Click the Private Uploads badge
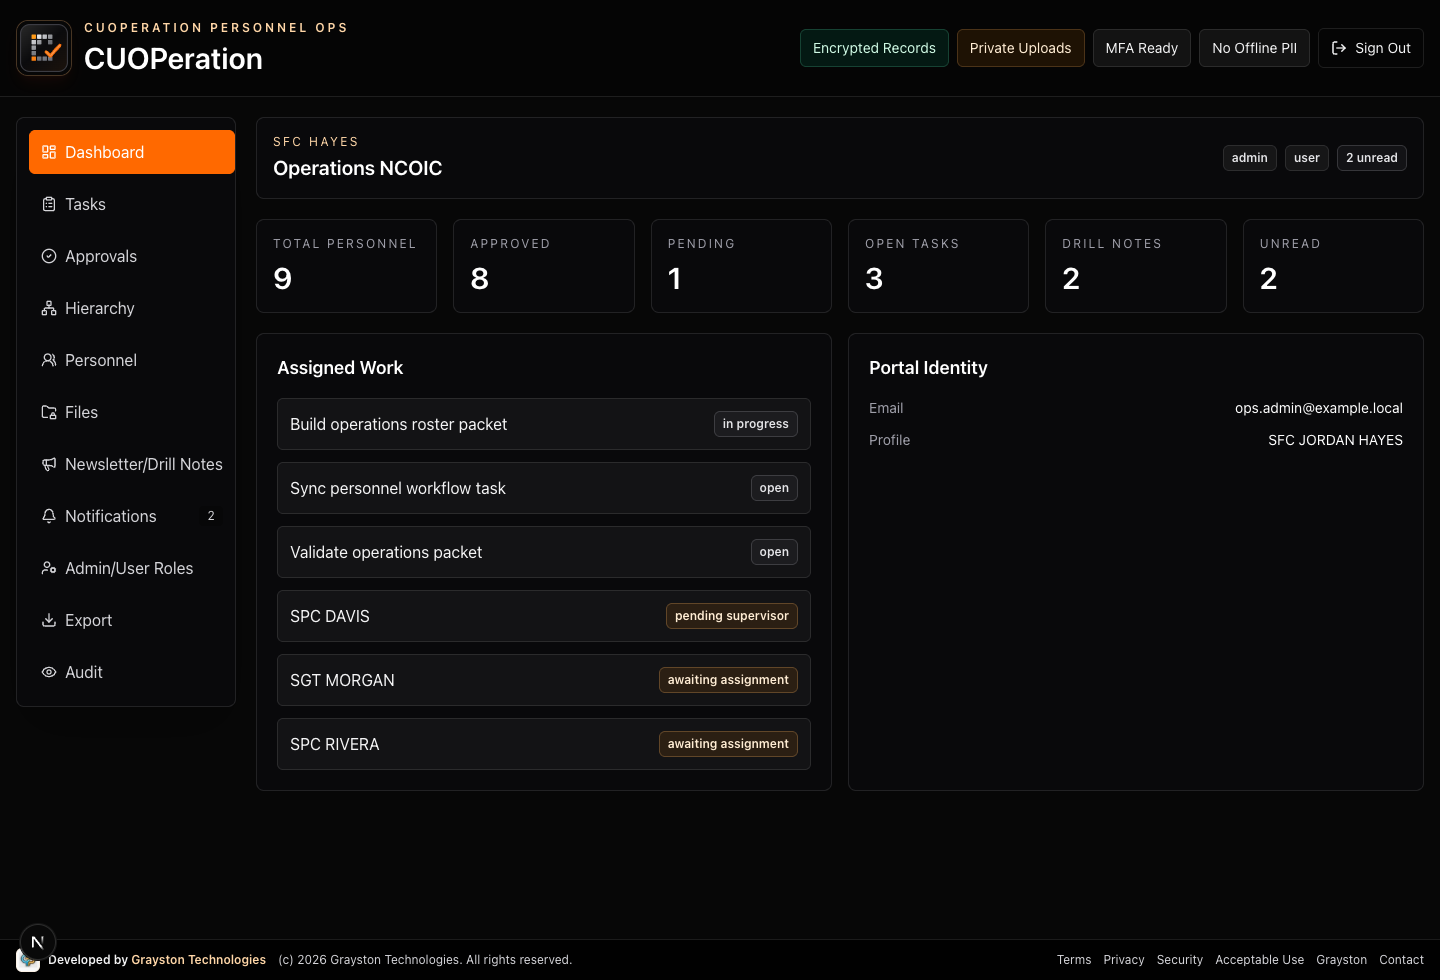This screenshot has height=980, width=1440. pyautogui.click(x=1020, y=48)
